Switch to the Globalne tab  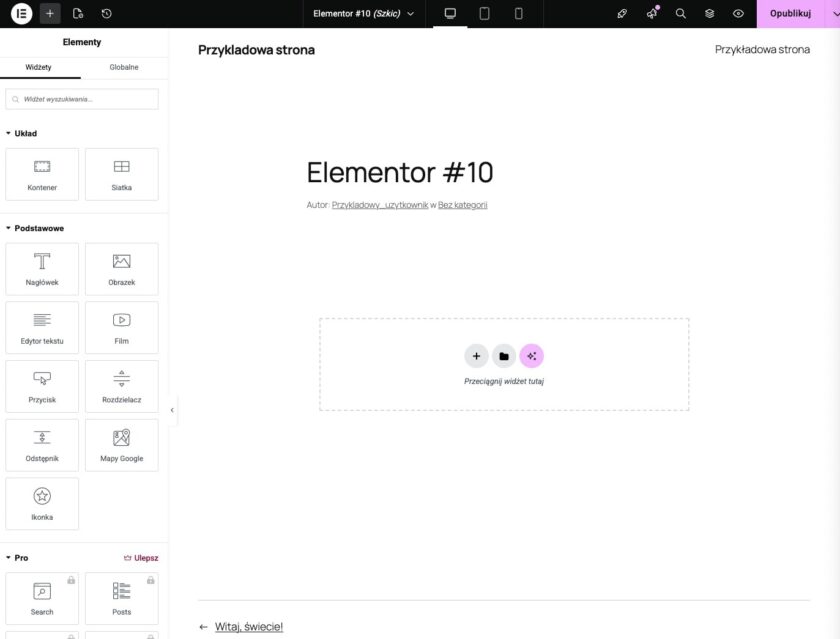124,67
